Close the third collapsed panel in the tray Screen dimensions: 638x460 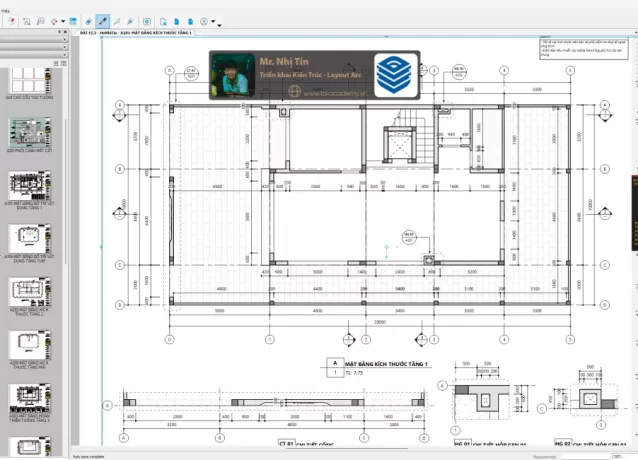pyautogui.click(x=65, y=55)
